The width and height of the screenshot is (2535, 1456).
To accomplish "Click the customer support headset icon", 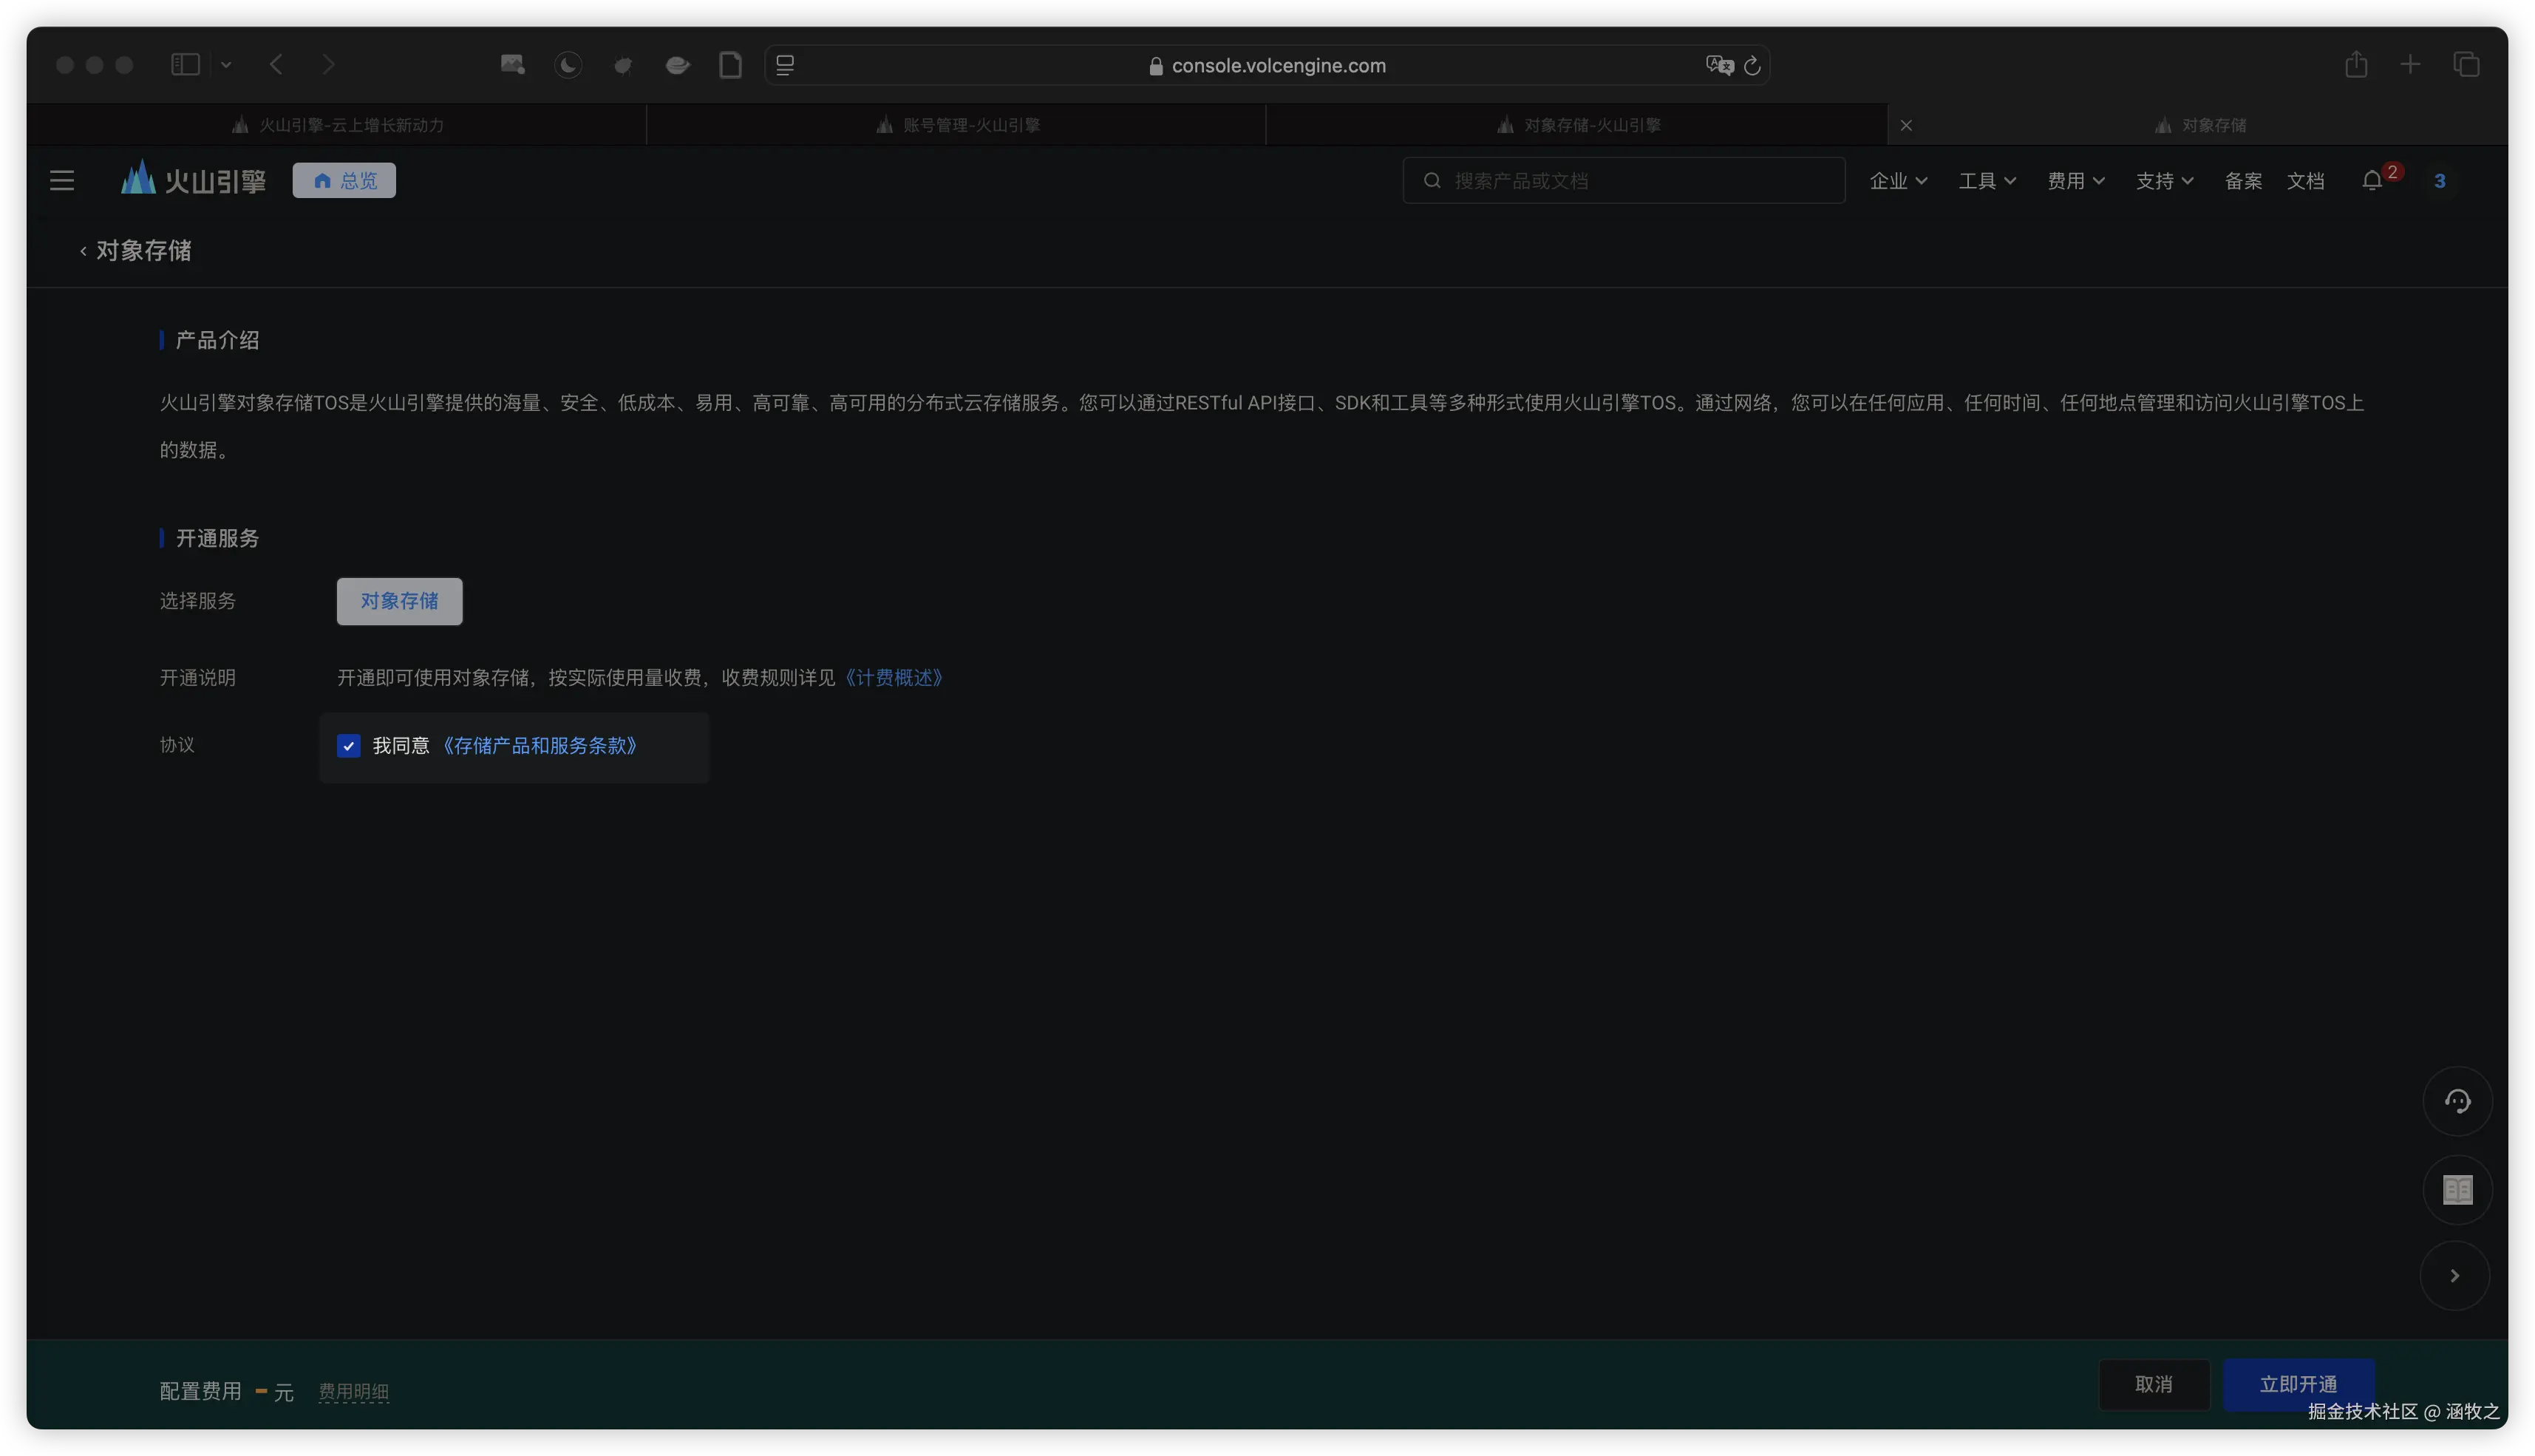I will pyautogui.click(x=2457, y=1101).
